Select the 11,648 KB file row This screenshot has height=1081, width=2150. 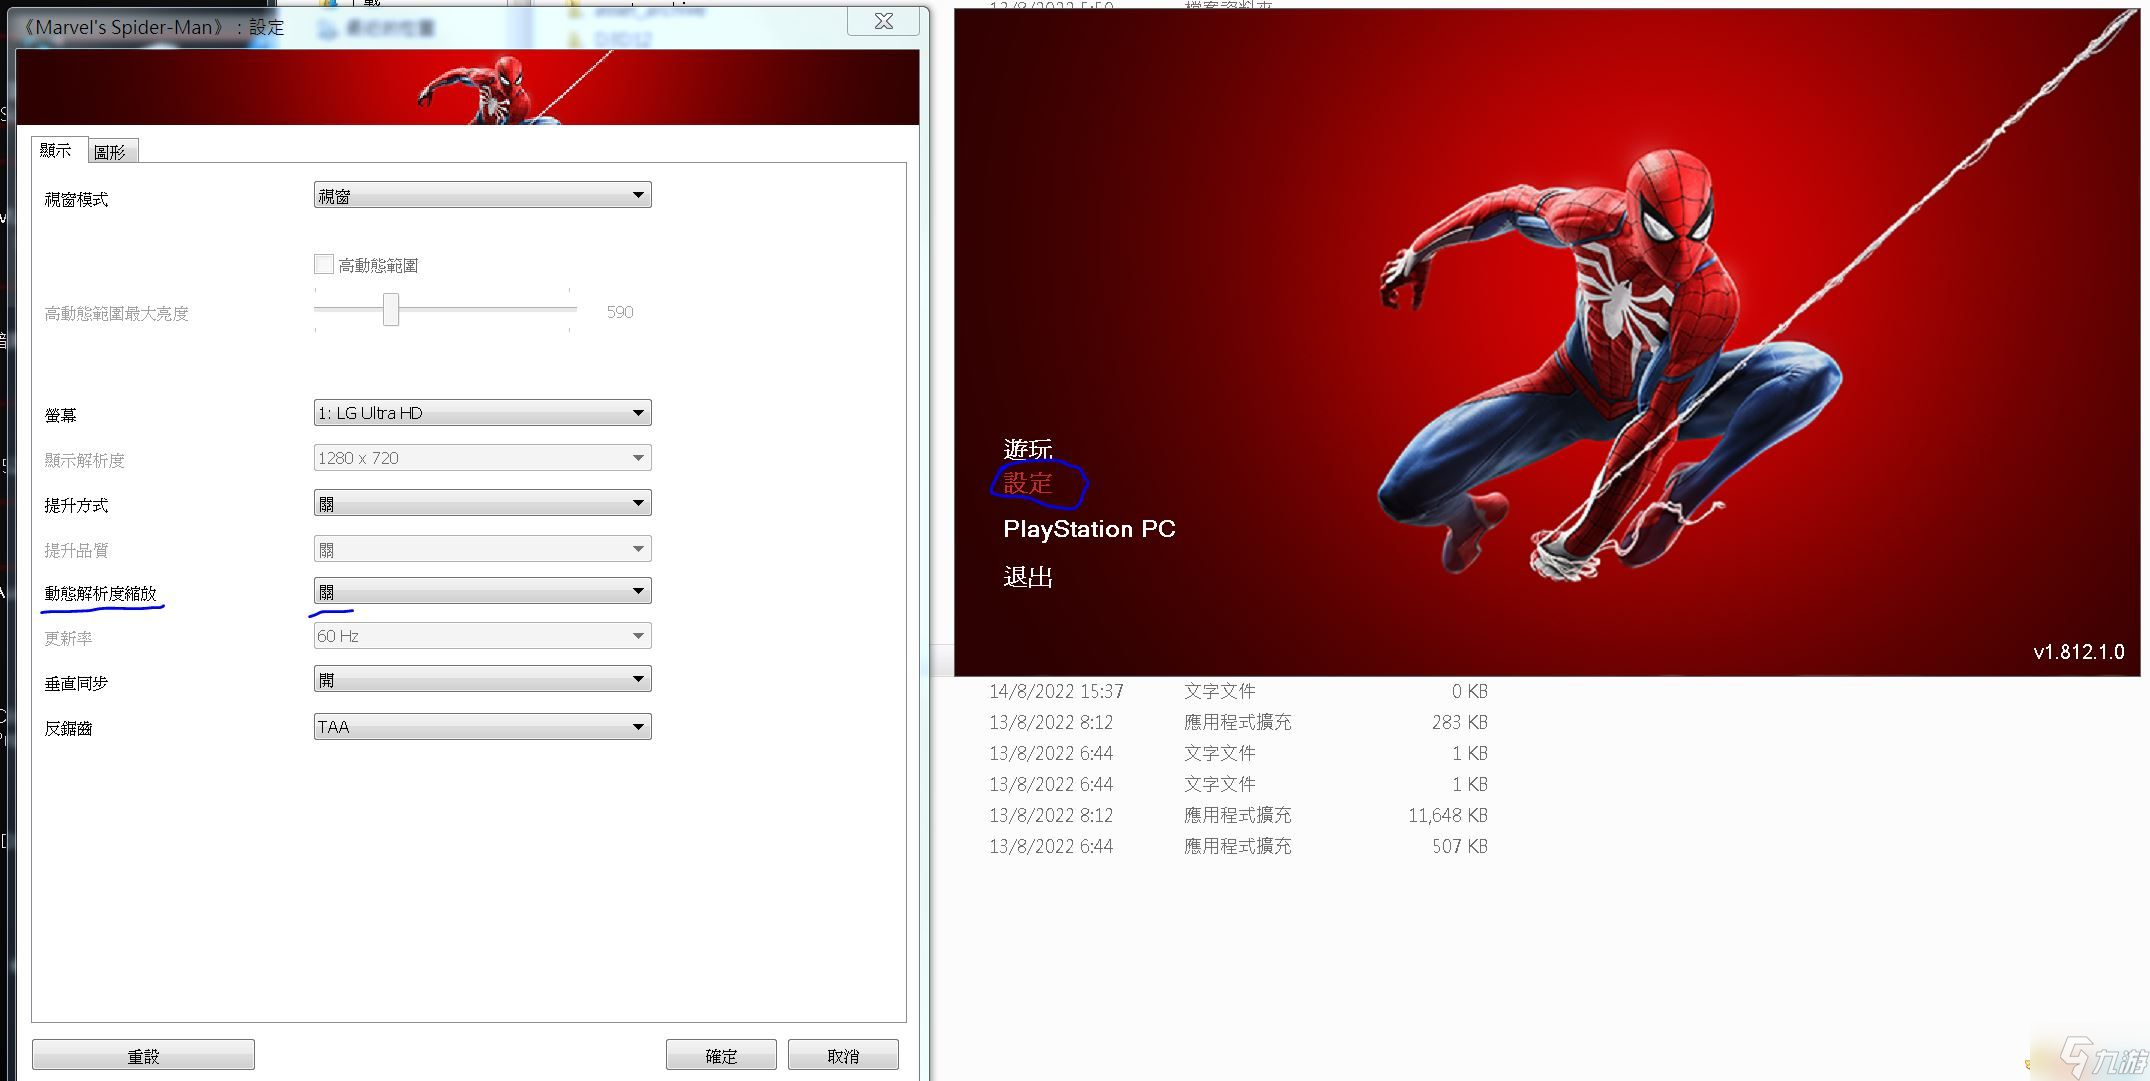1238,815
